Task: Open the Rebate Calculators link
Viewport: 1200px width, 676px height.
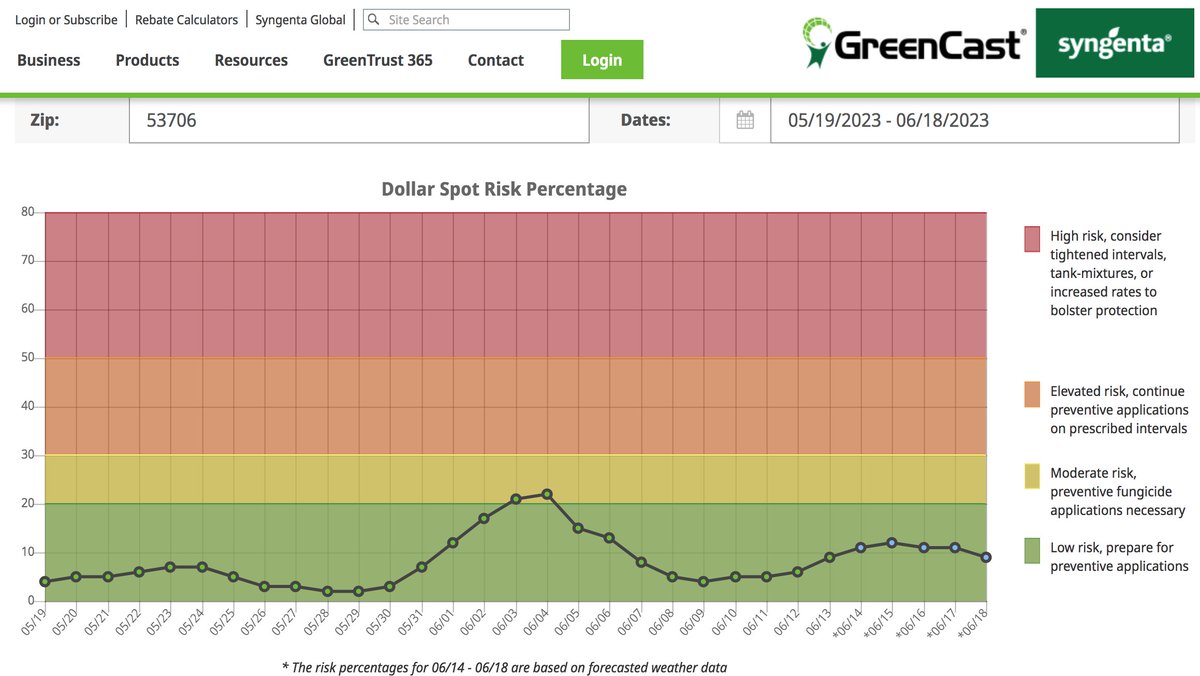Action: coord(186,19)
